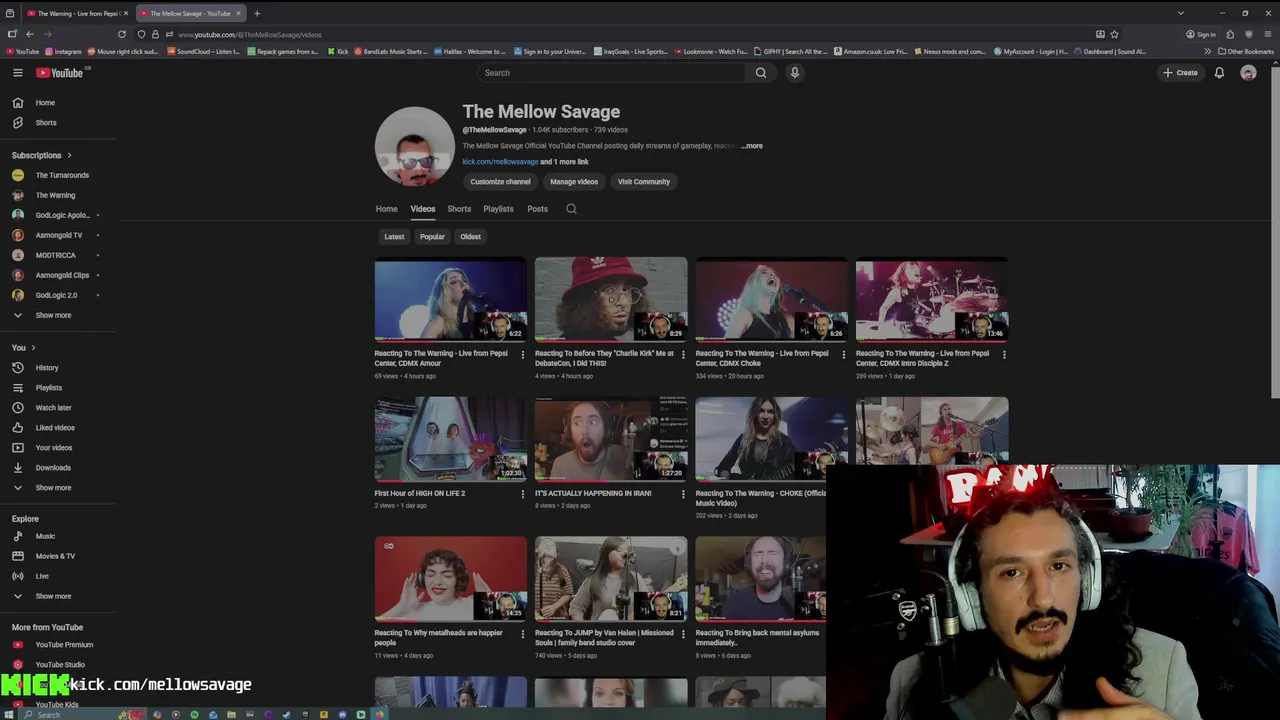
Task: Open The Warning subscription channel
Action: pyautogui.click(x=55, y=195)
